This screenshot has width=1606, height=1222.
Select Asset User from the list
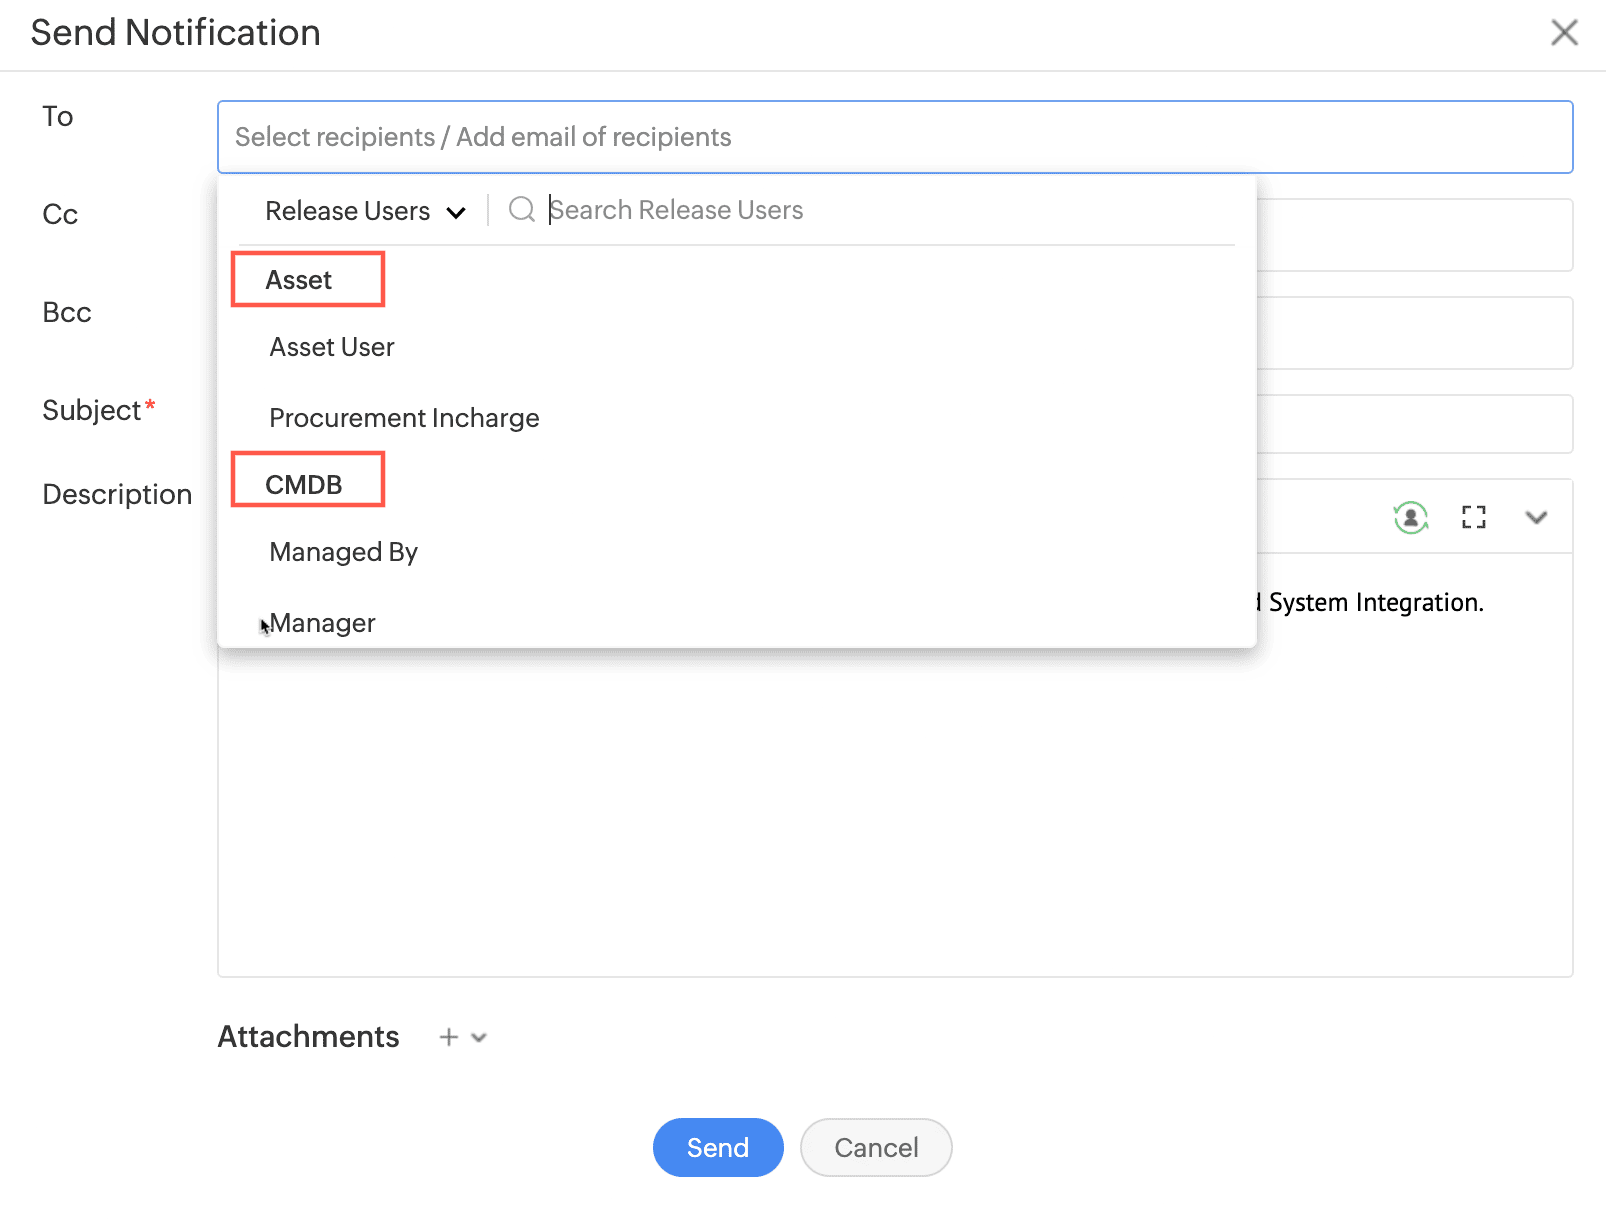[332, 347]
